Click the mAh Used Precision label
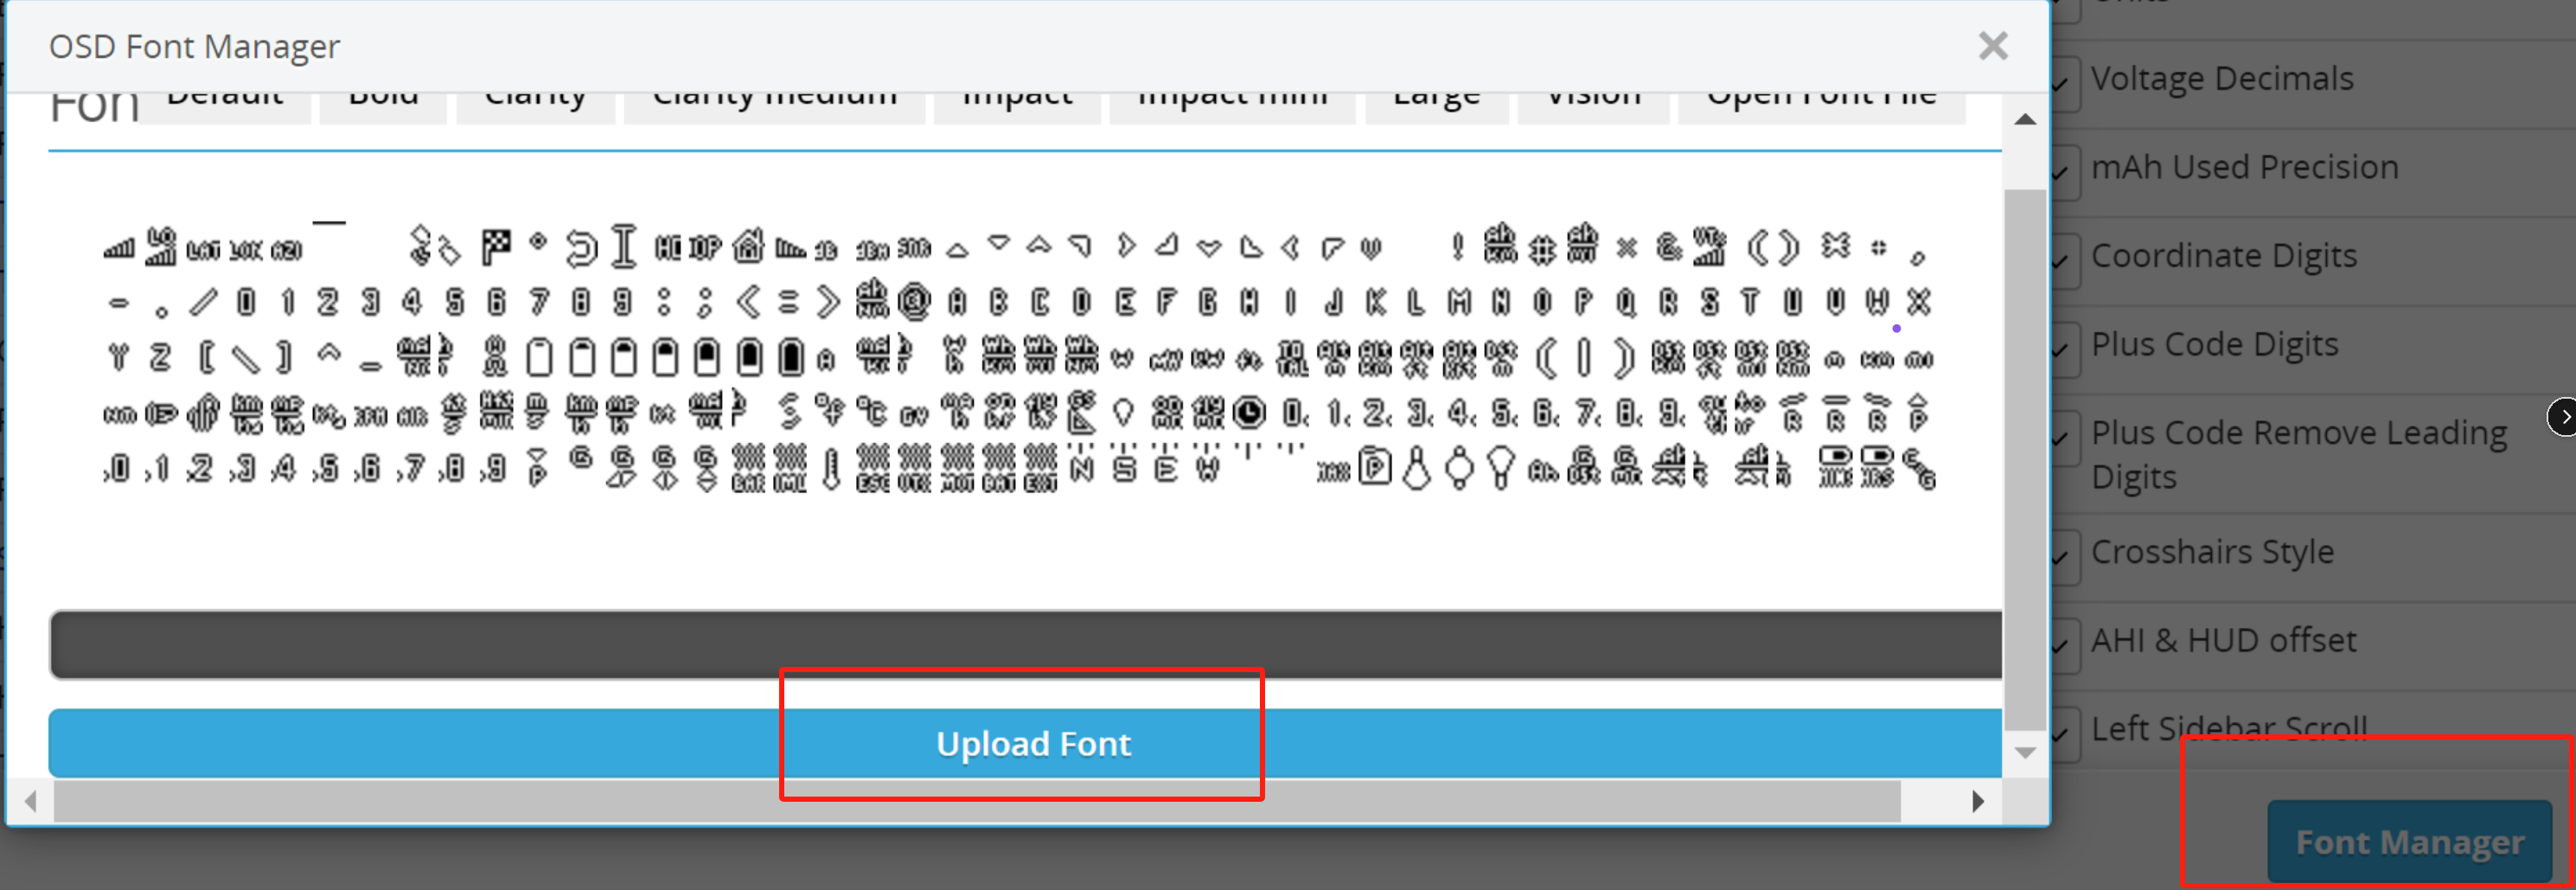The height and width of the screenshot is (890, 2576). [x=2244, y=166]
